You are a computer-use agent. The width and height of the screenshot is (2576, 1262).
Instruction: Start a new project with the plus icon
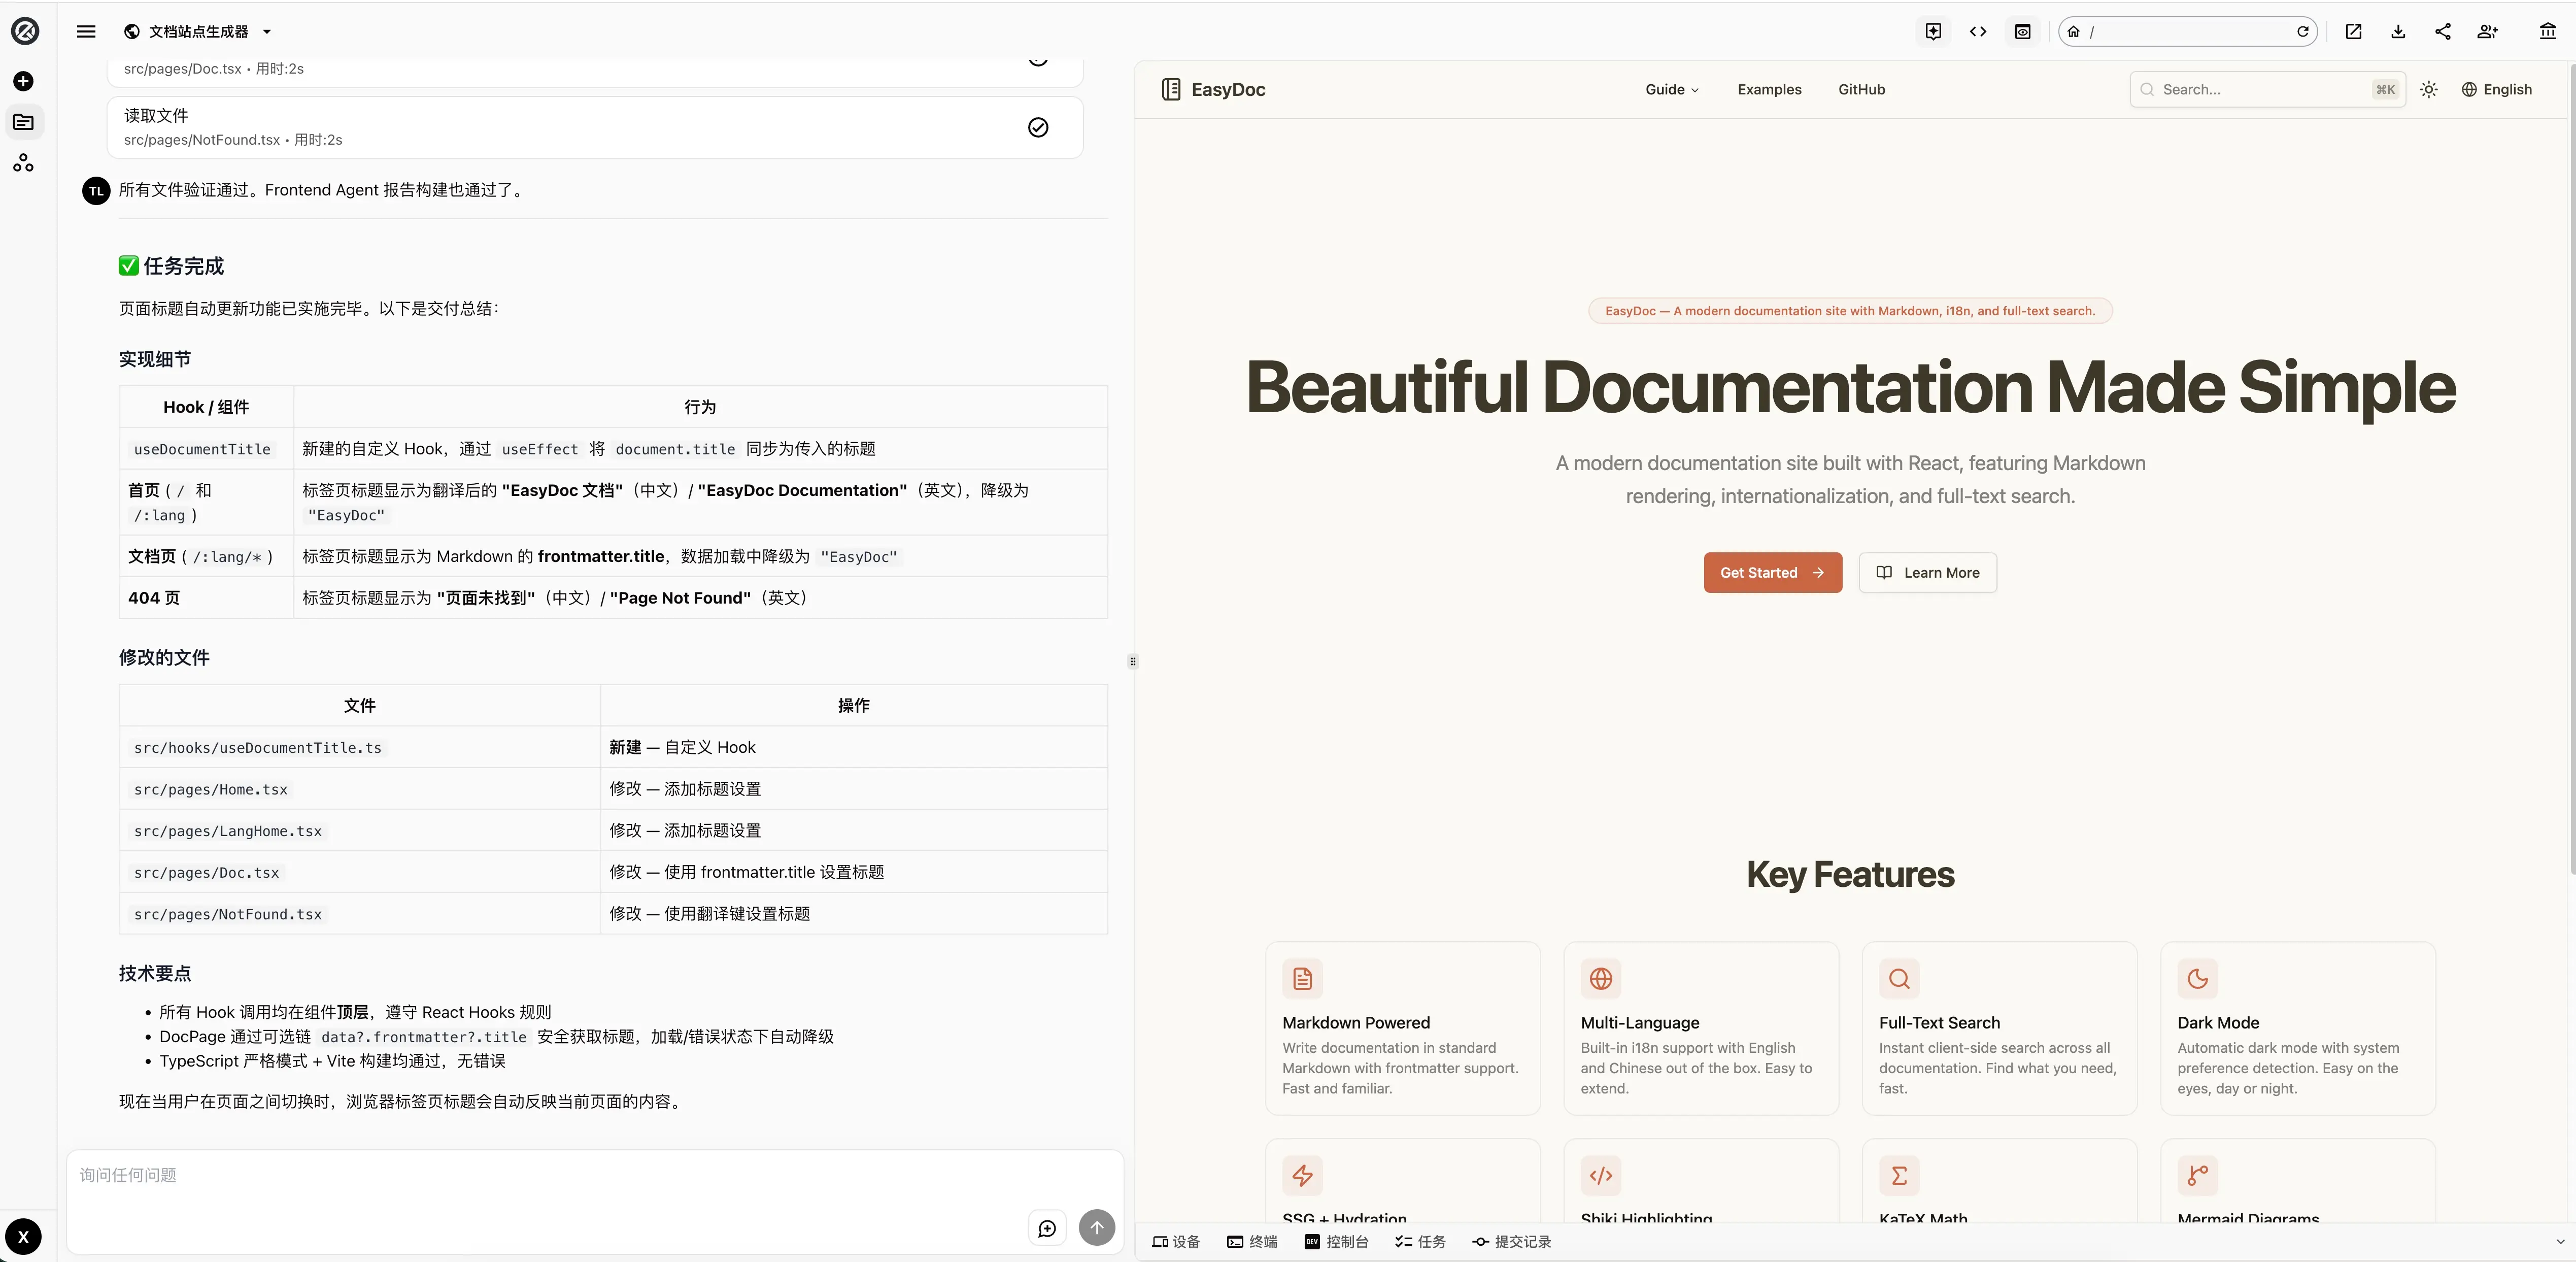[24, 81]
